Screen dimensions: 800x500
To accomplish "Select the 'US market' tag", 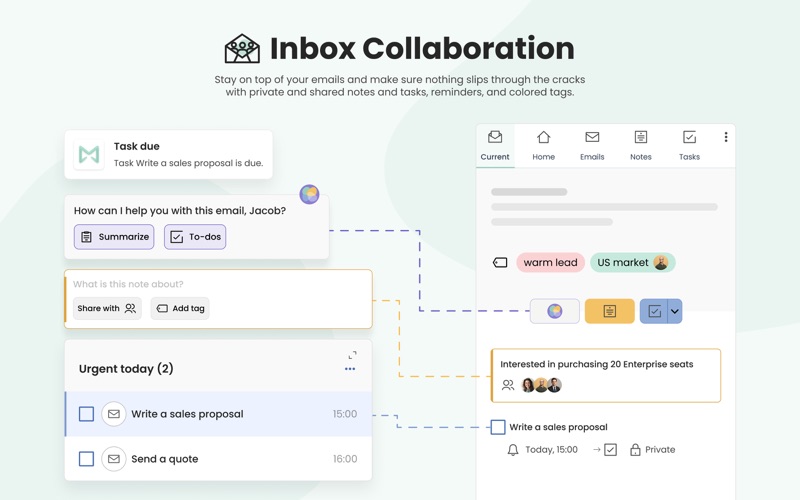I will click(633, 262).
